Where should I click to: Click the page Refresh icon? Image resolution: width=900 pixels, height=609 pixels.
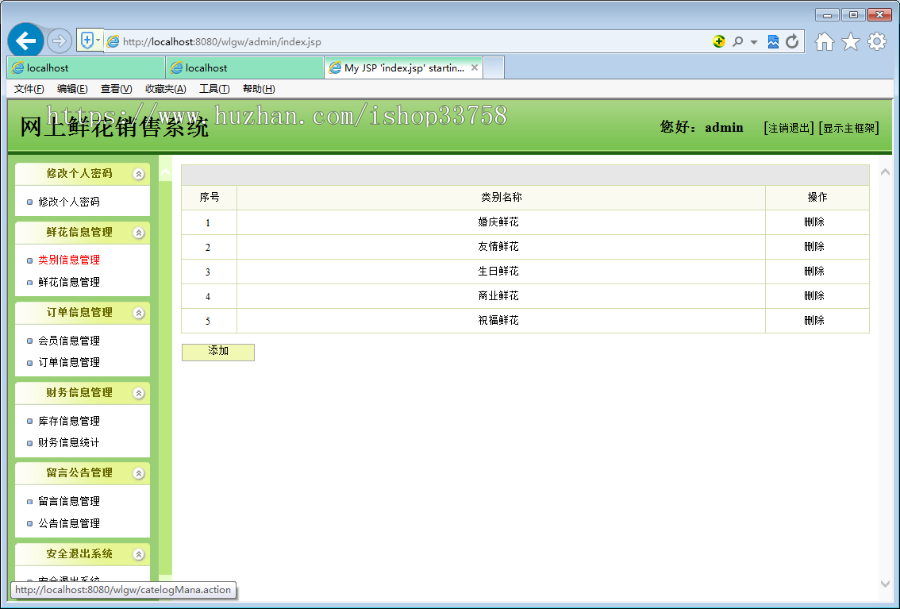click(x=792, y=41)
